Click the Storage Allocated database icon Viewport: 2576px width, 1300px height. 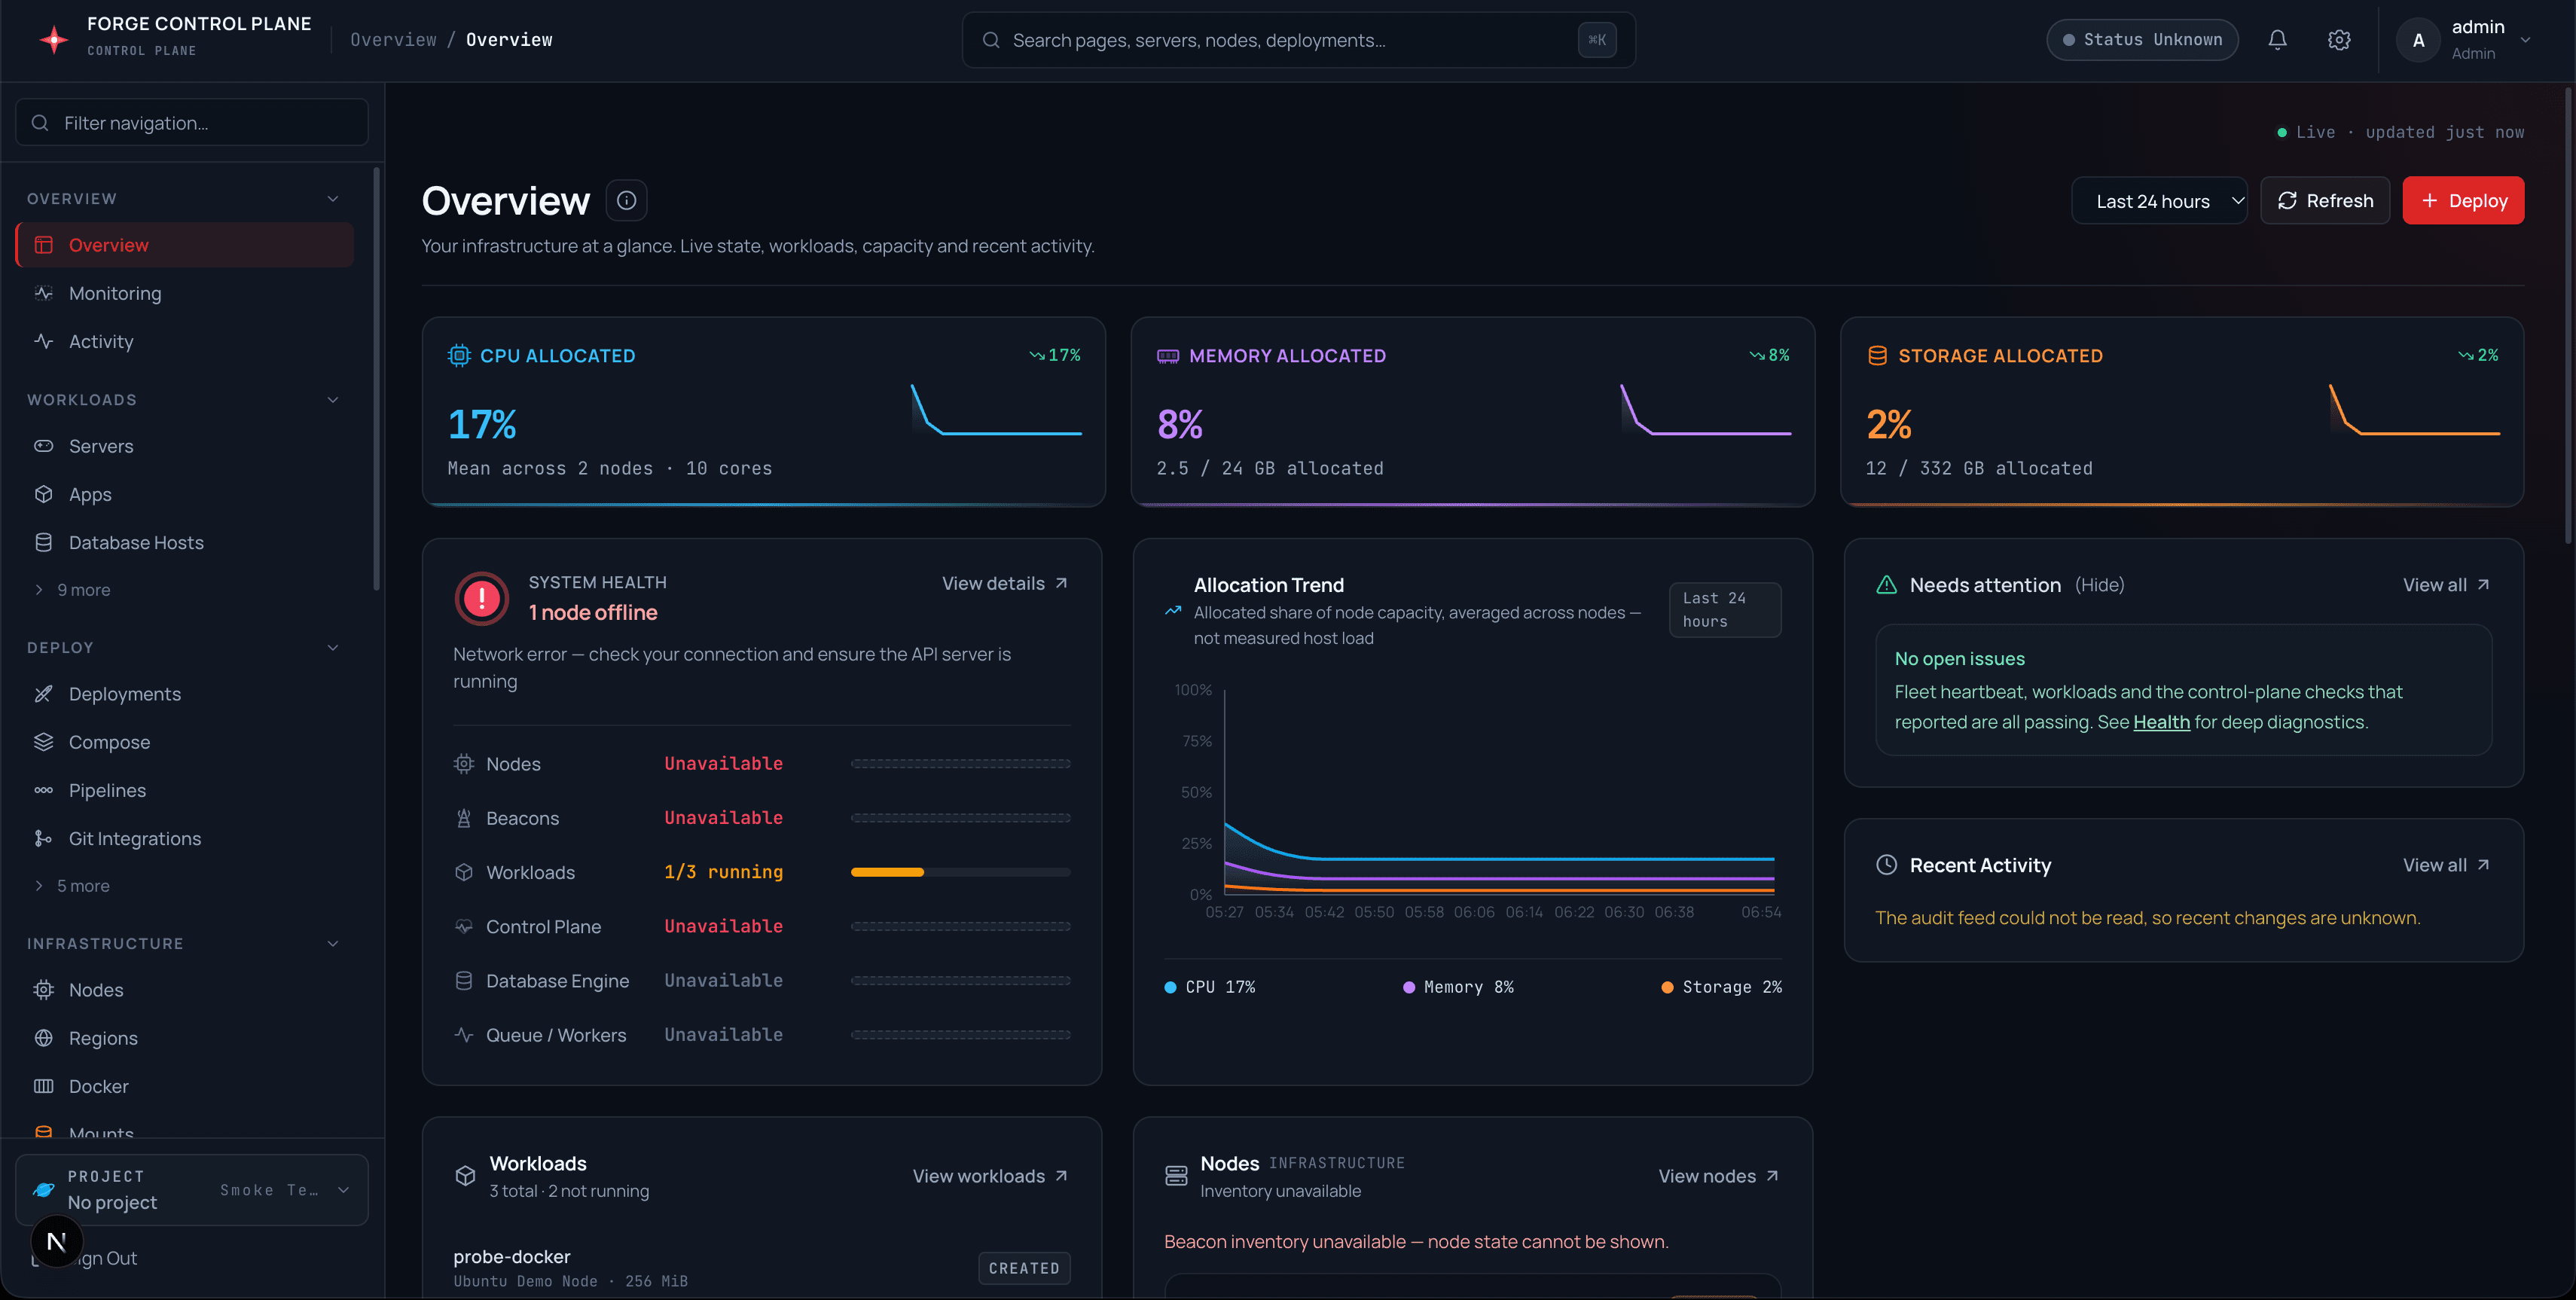1877,355
